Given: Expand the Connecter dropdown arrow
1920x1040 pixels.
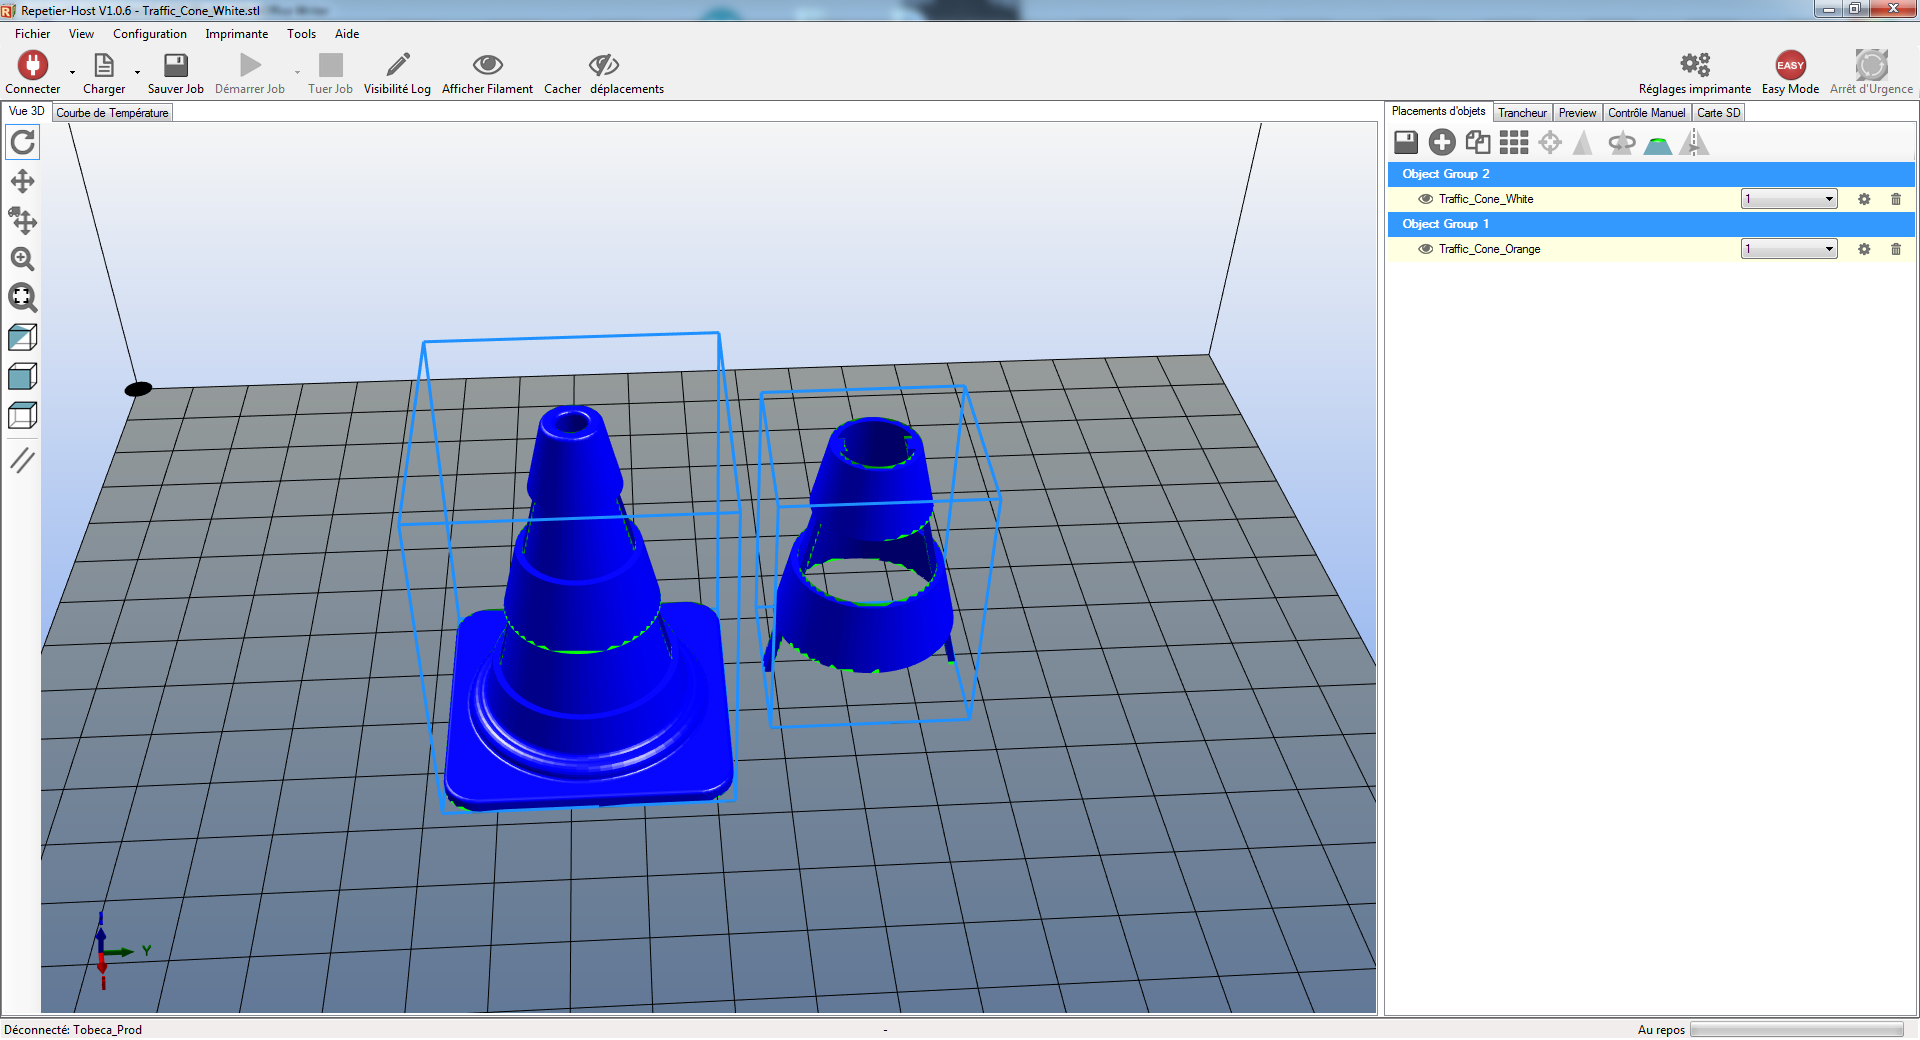Looking at the screenshot, I should pyautogui.click(x=72, y=72).
